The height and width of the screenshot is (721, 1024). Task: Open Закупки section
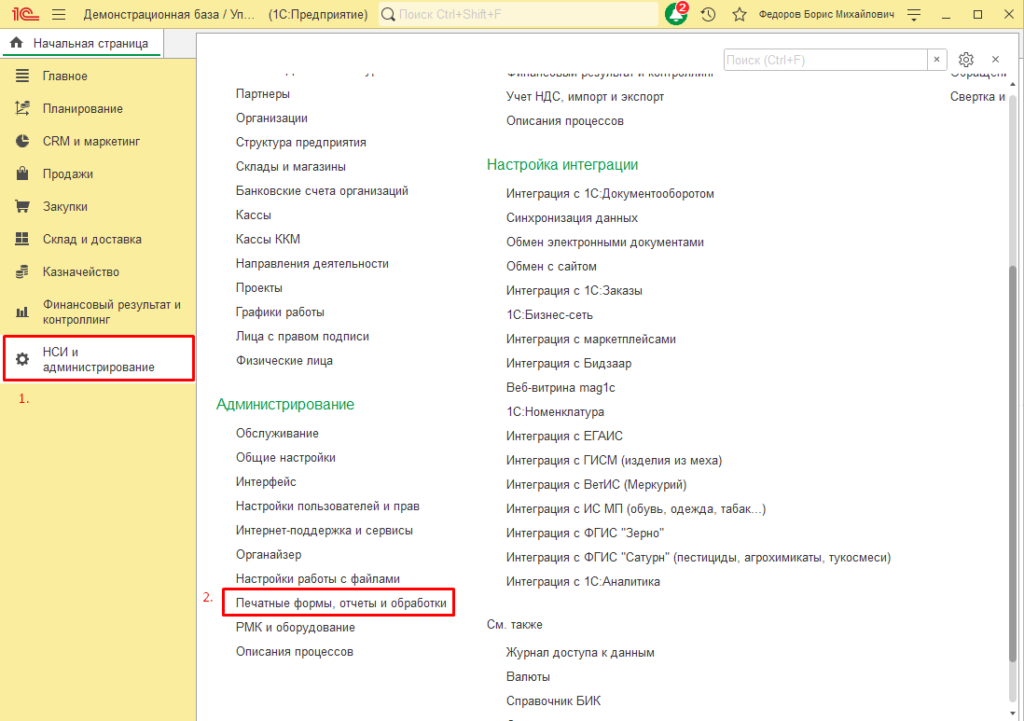pos(98,206)
